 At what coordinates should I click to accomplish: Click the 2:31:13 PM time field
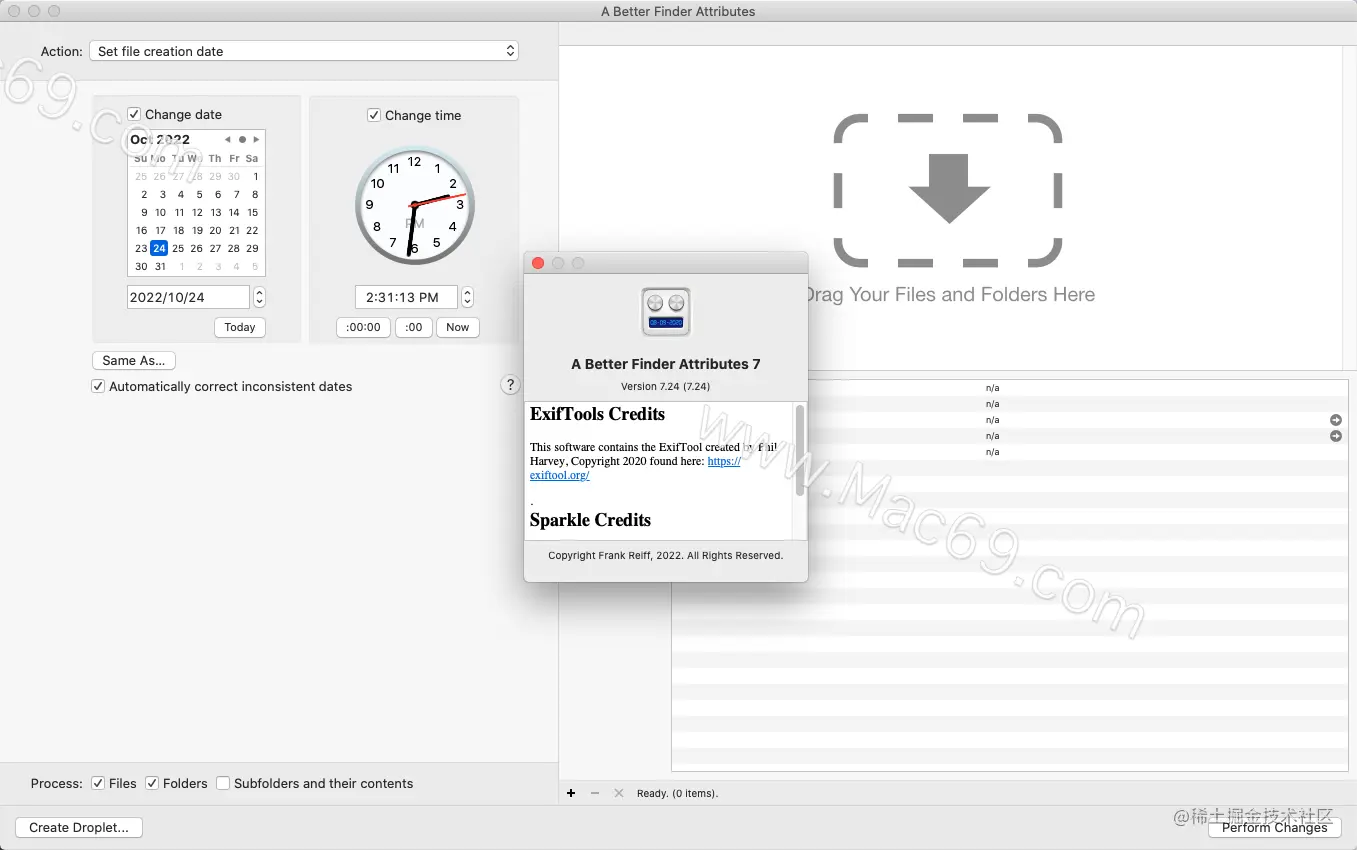pos(406,297)
